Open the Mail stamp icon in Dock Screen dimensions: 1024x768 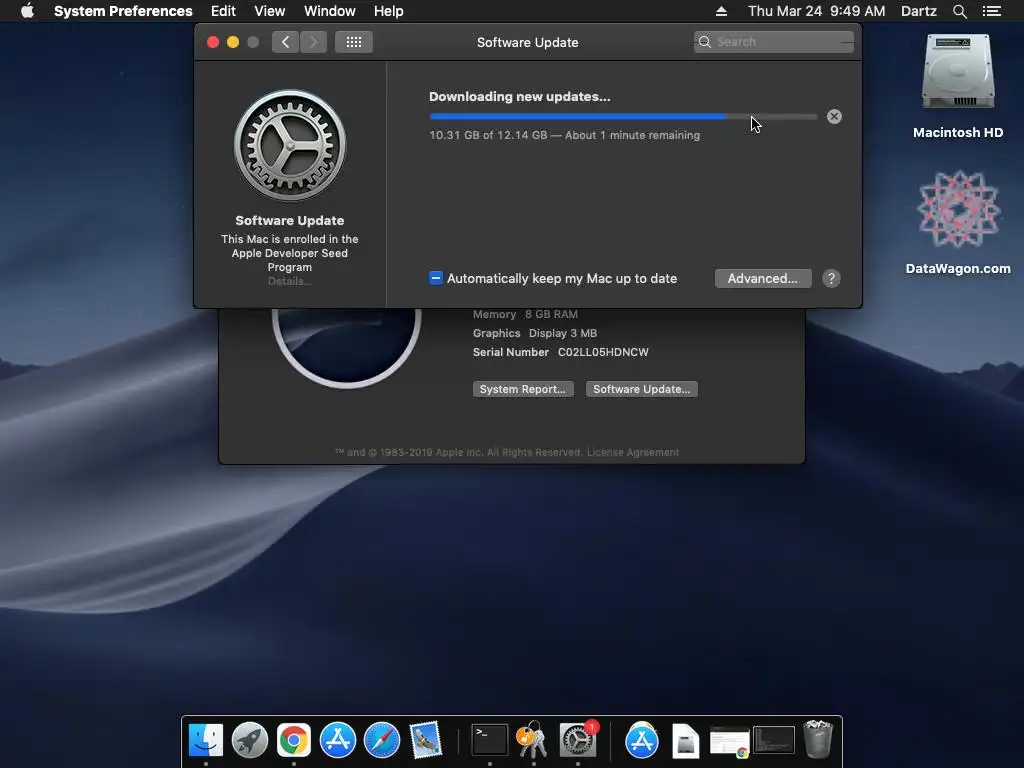pos(426,741)
